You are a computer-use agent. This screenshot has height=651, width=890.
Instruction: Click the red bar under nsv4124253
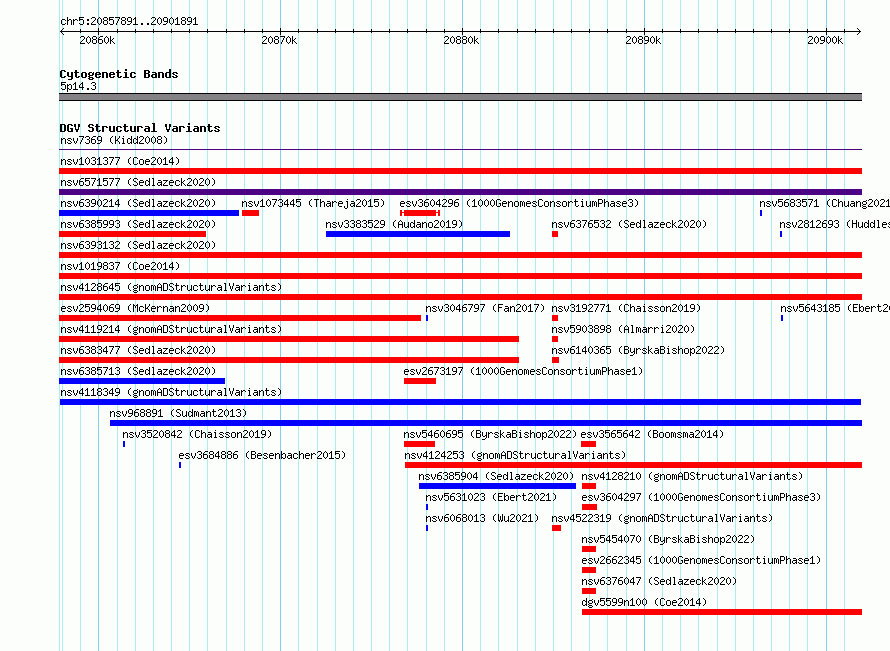click(633, 465)
